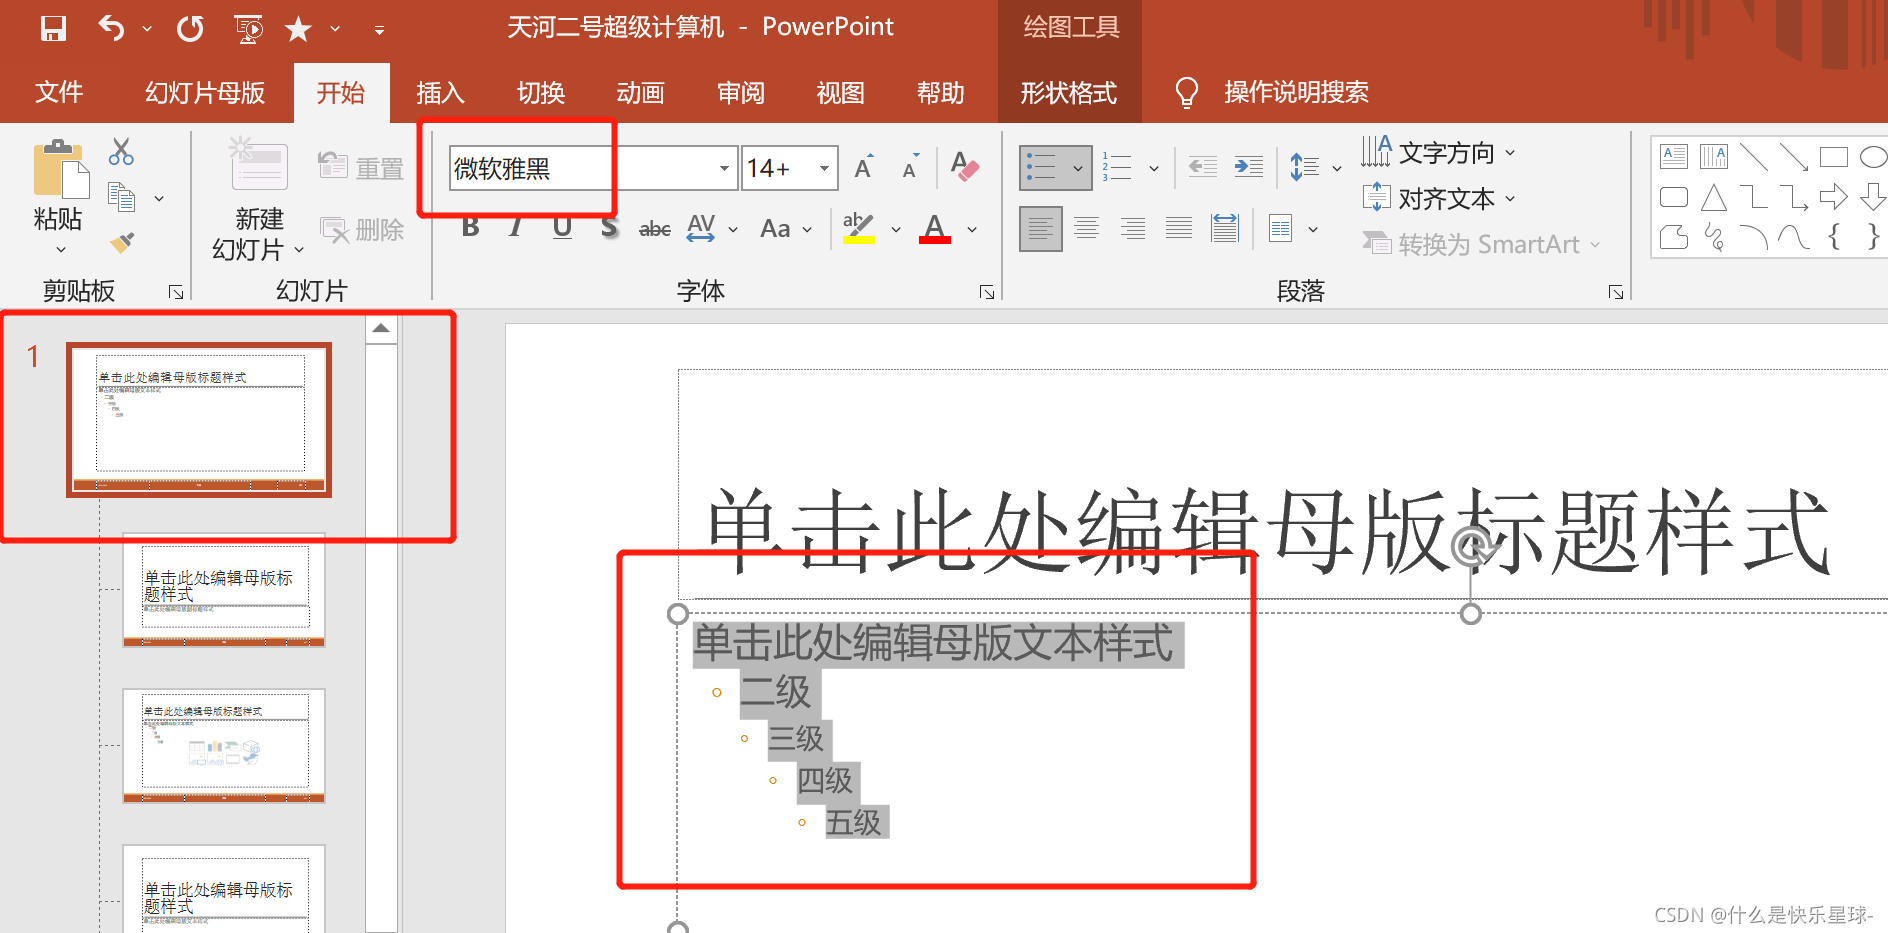The width and height of the screenshot is (1888, 933).
Task: Activate the Format Painter brush
Action: tap(121, 241)
